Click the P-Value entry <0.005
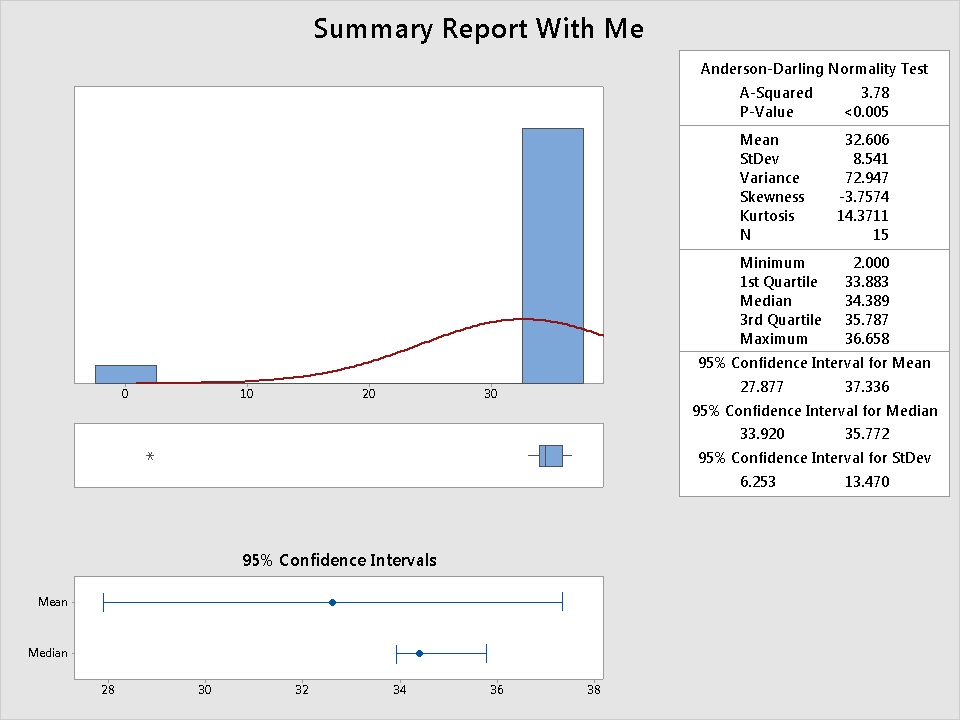This screenshot has width=960, height=720. tap(866, 112)
